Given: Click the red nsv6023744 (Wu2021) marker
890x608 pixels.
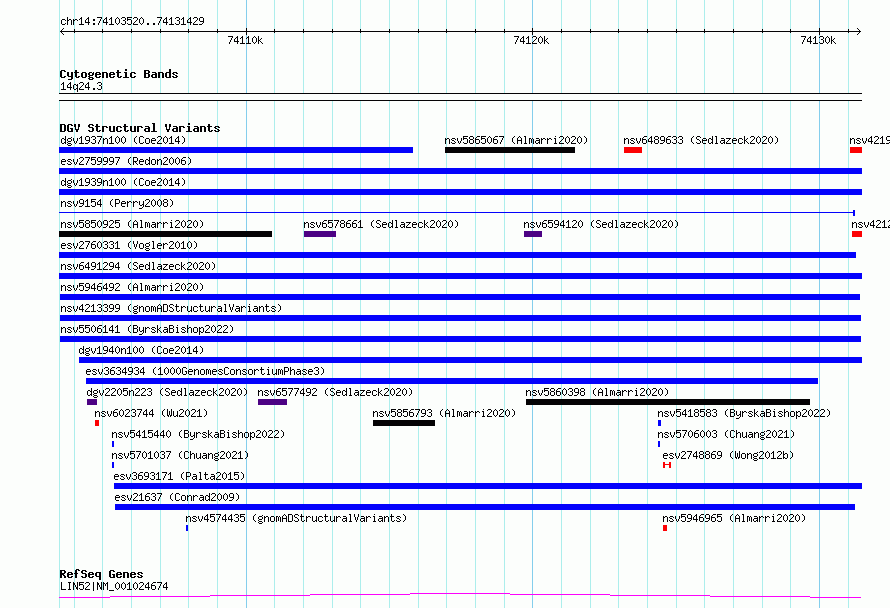Looking at the screenshot, I should click(x=97, y=423).
